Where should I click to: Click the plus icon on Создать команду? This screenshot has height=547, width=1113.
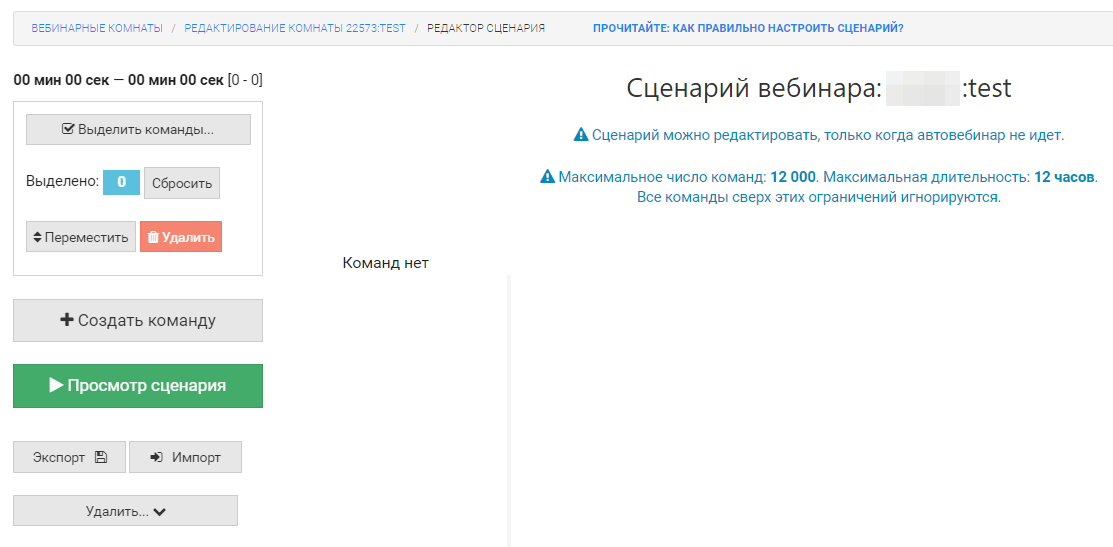click(67, 321)
